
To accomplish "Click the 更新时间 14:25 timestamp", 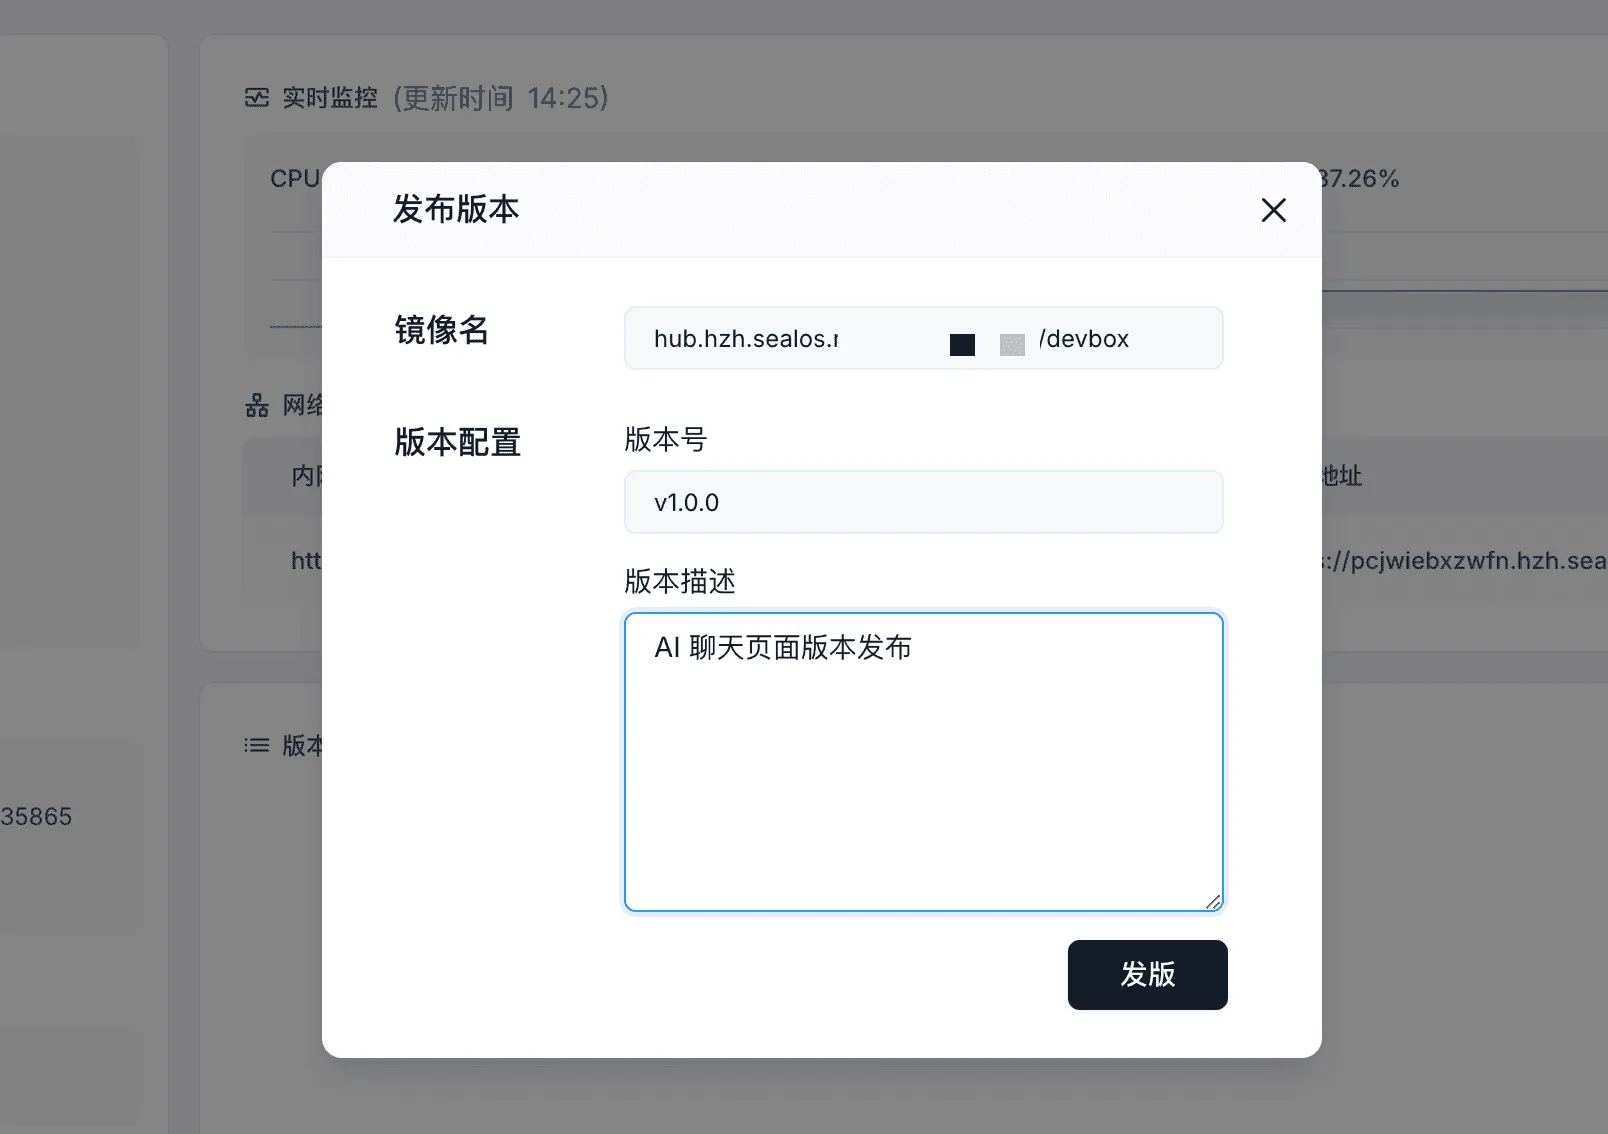I will pyautogui.click(x=501, y=98).
